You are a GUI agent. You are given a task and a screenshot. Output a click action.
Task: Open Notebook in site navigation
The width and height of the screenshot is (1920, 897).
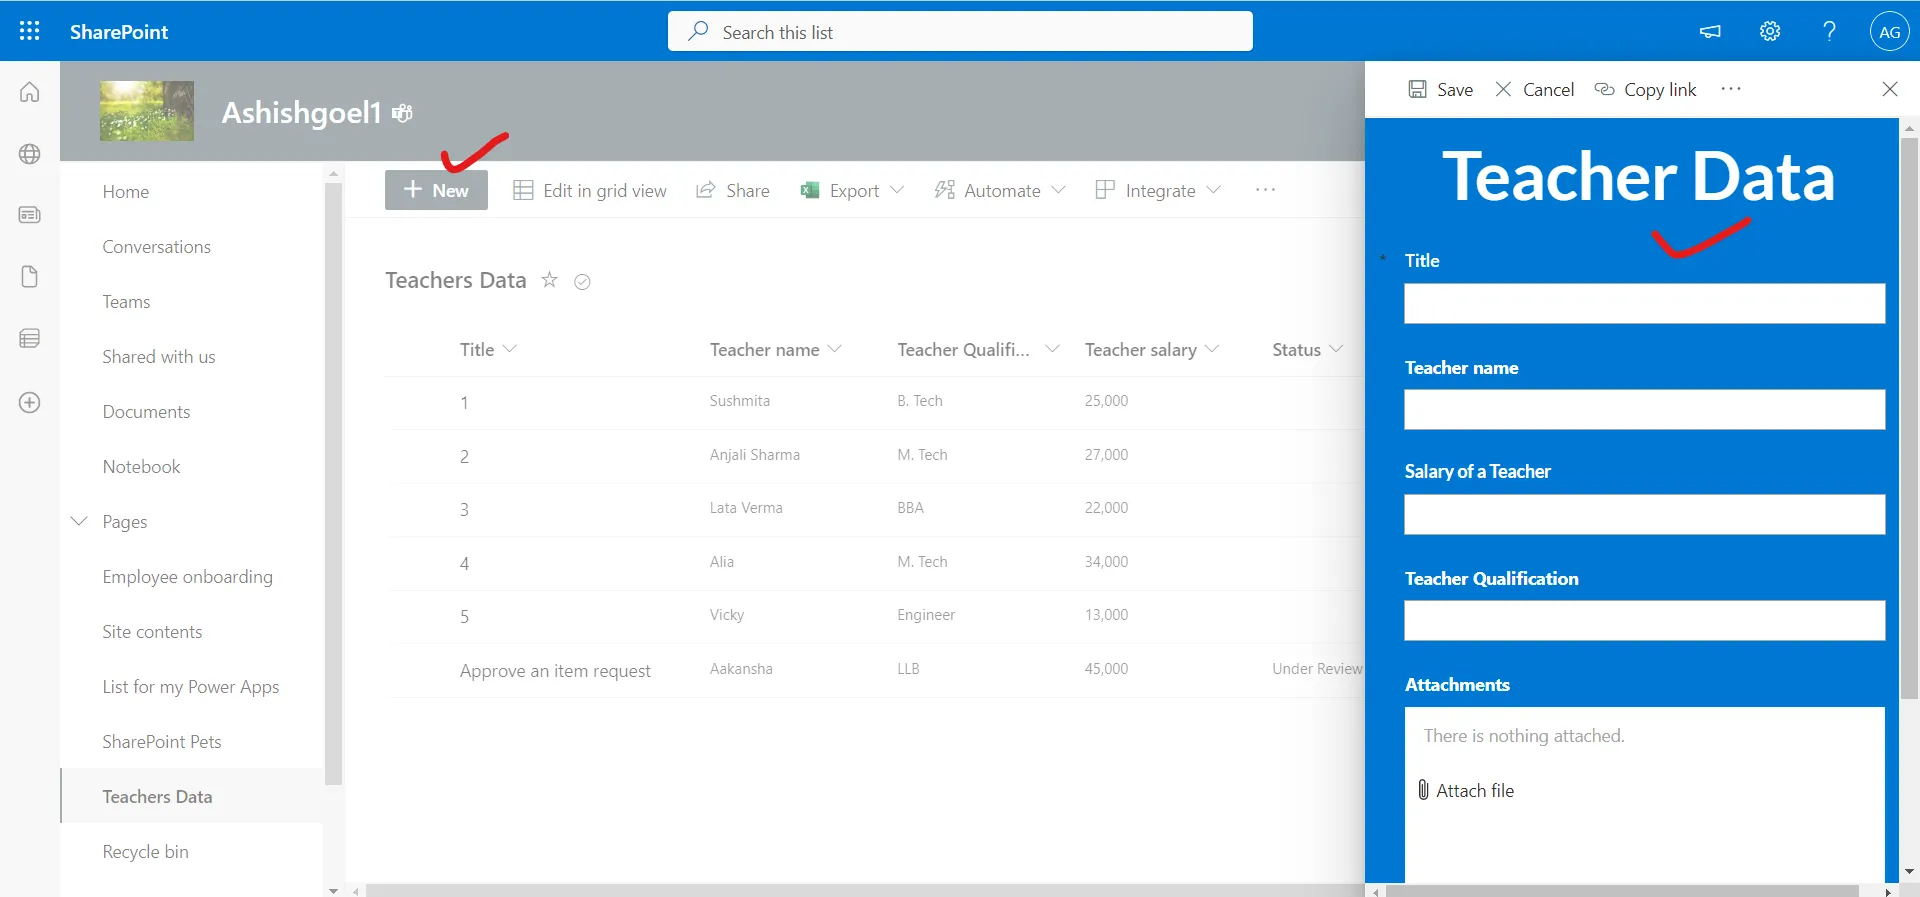141,466
